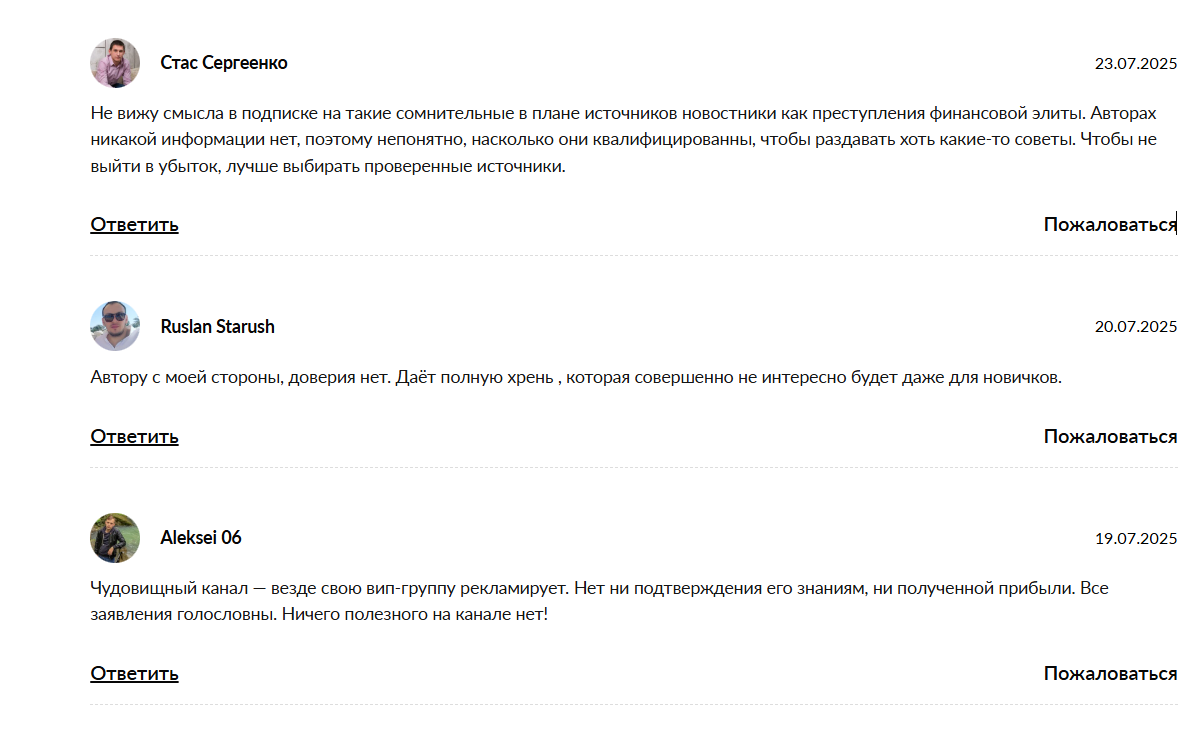Report Стас Сергеенко's comment with Пожаловаться
Viewport: 1202px width, 738px height.
click(1109, 224)
